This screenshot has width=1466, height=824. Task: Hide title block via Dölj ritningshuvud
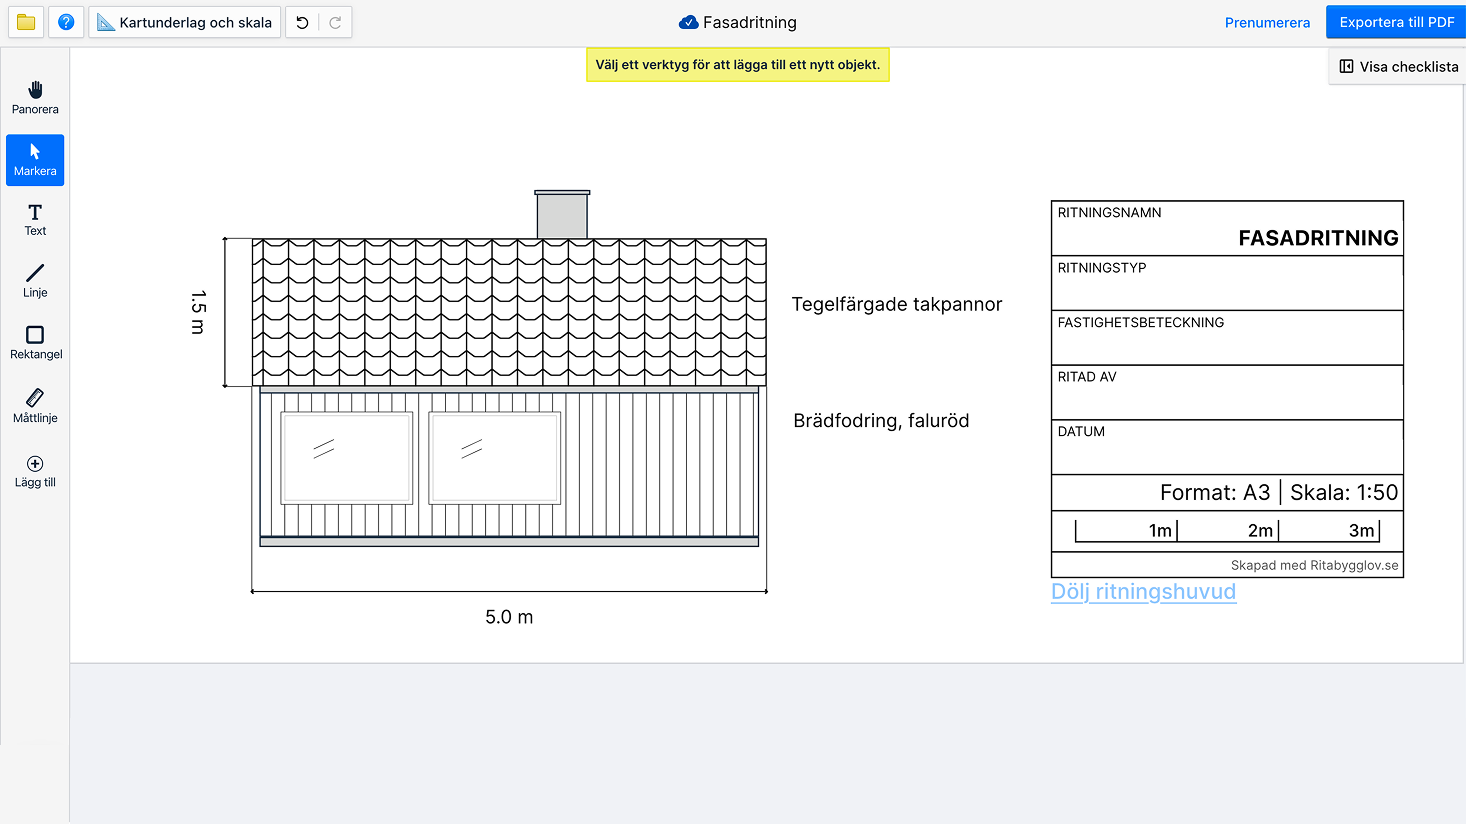pos(1143,592)
